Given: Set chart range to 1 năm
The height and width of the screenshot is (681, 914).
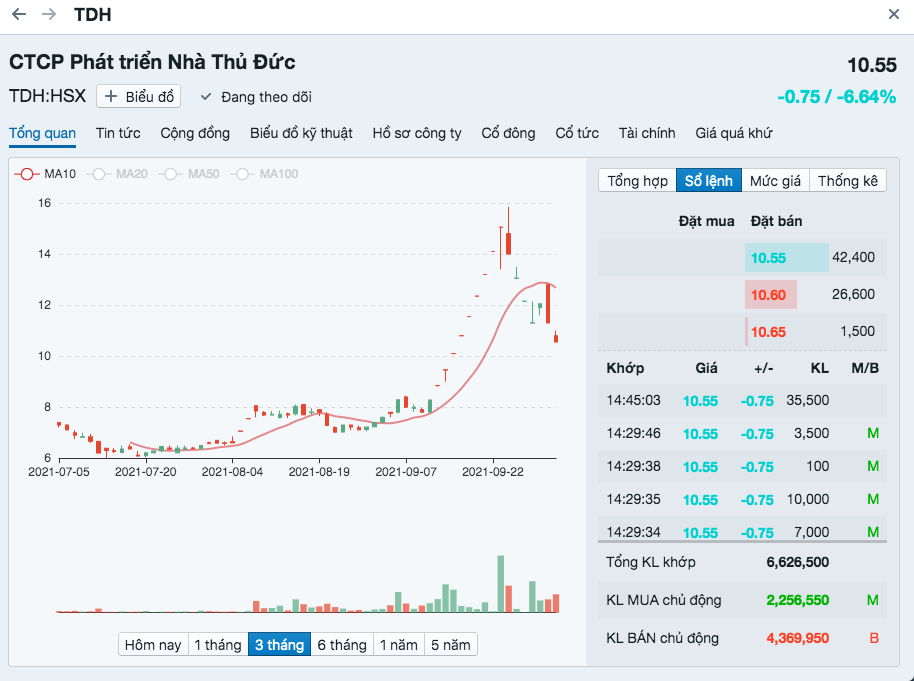Looking at the screenshot, I should pos(399,644).
